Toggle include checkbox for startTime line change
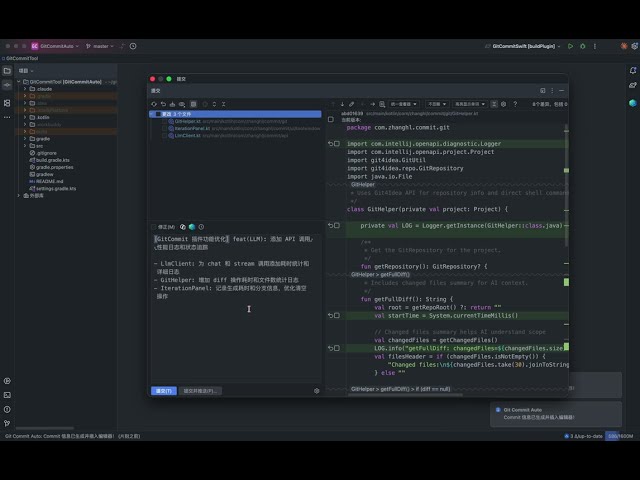Viewport: 640px width, 480px height. pyautogui.click(x=337, y=316)
